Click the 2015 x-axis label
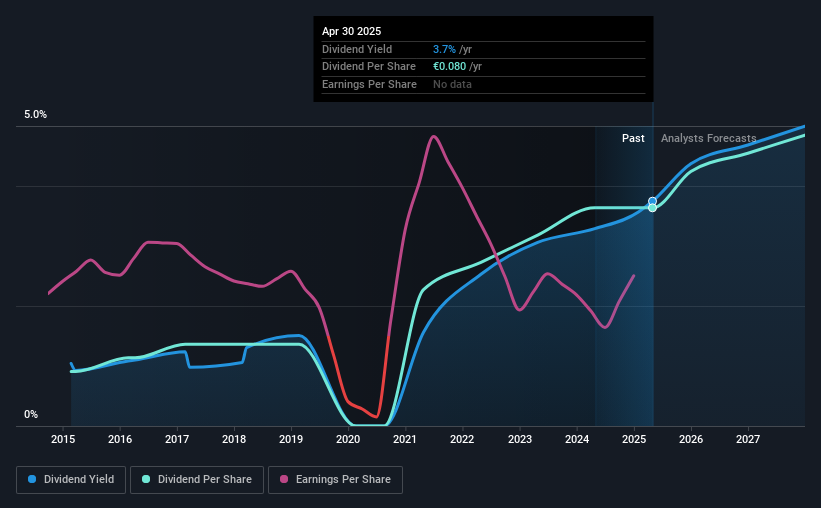This screenshot has width=821, height=508. tap(63, 439)
